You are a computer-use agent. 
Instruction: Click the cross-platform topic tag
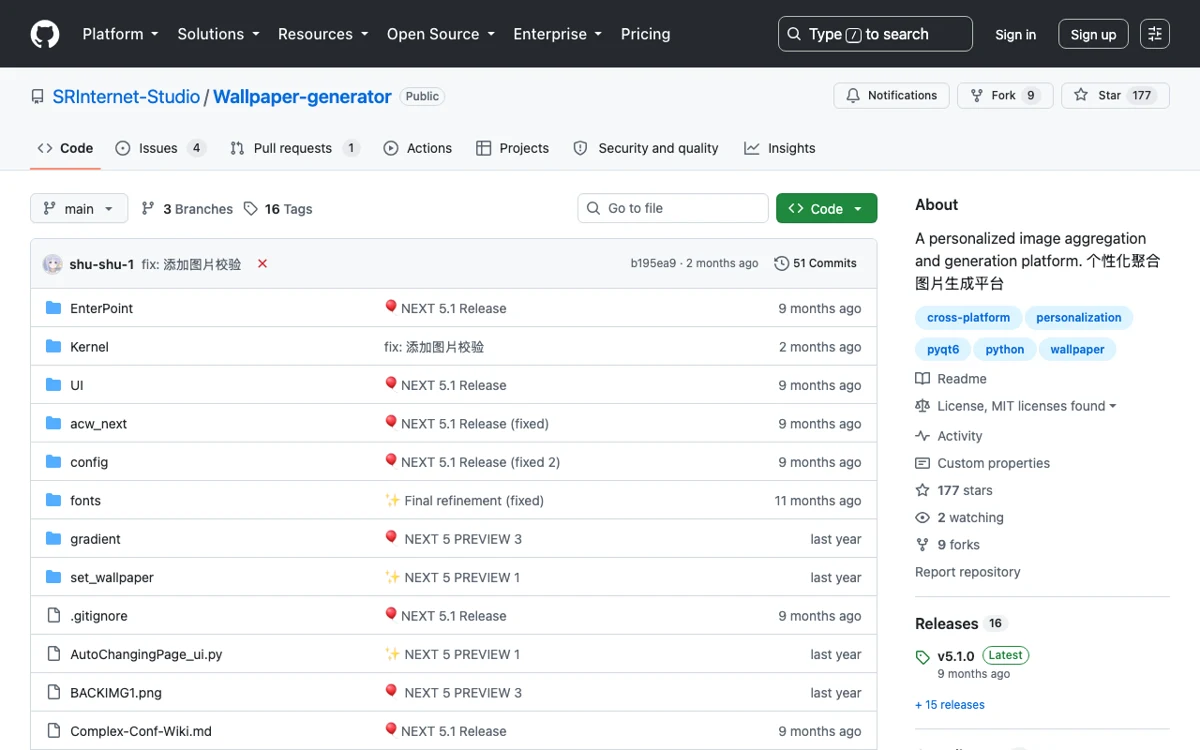click(x=968, y=318)
